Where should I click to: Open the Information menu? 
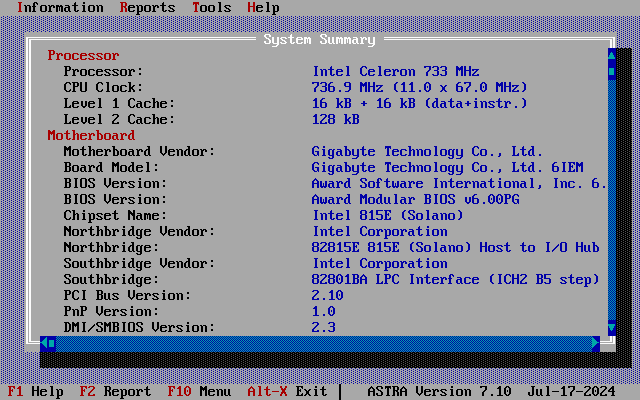pos(60,7)
